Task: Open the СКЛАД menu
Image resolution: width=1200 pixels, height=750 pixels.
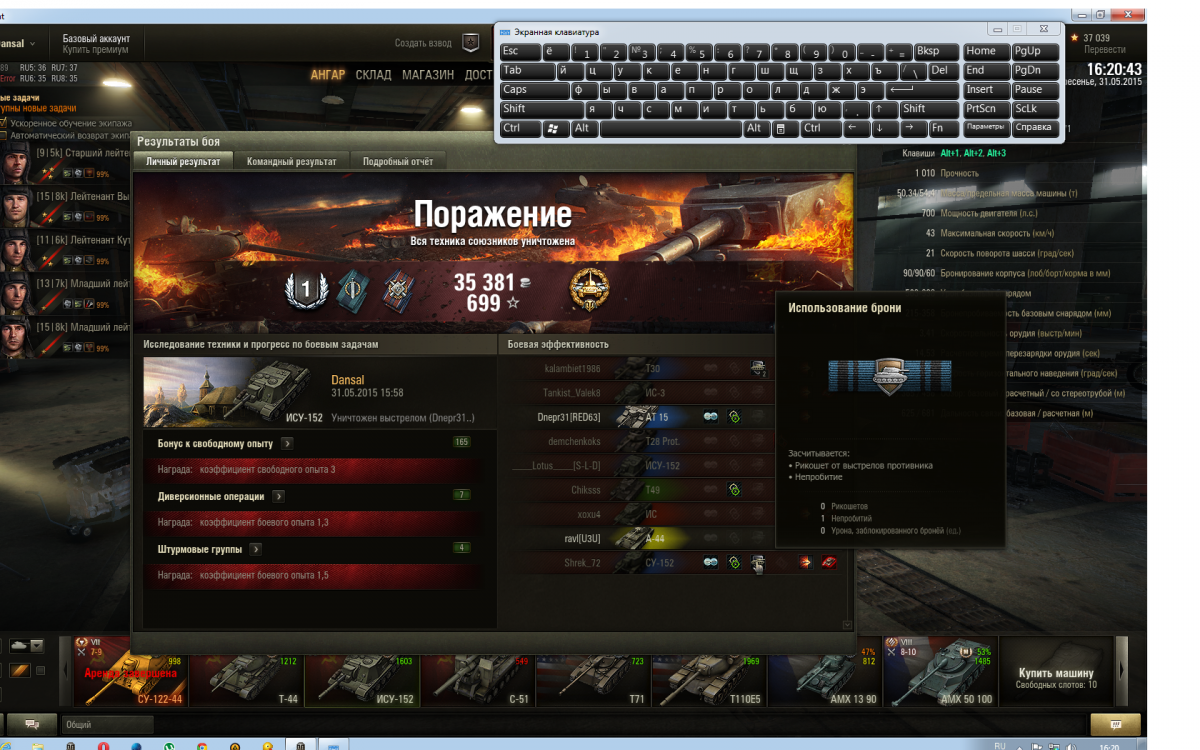Action: [374, 75]
